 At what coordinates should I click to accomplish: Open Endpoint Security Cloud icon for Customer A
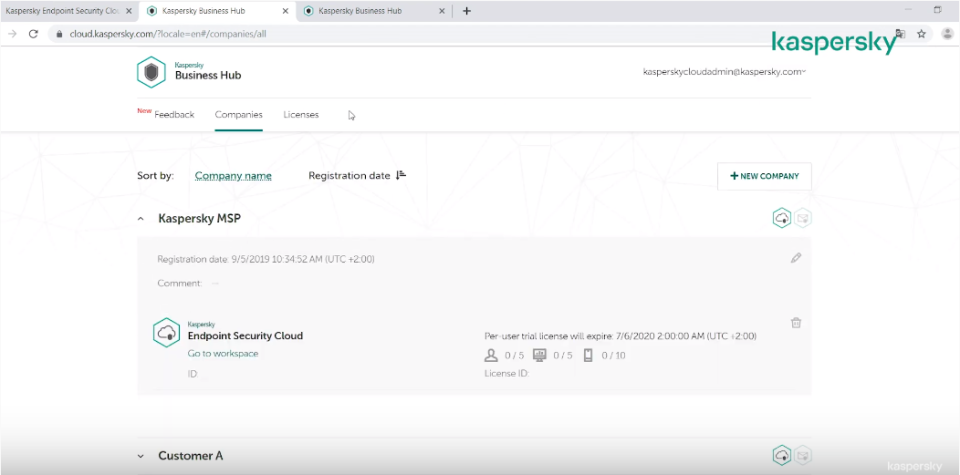[782, 455]
